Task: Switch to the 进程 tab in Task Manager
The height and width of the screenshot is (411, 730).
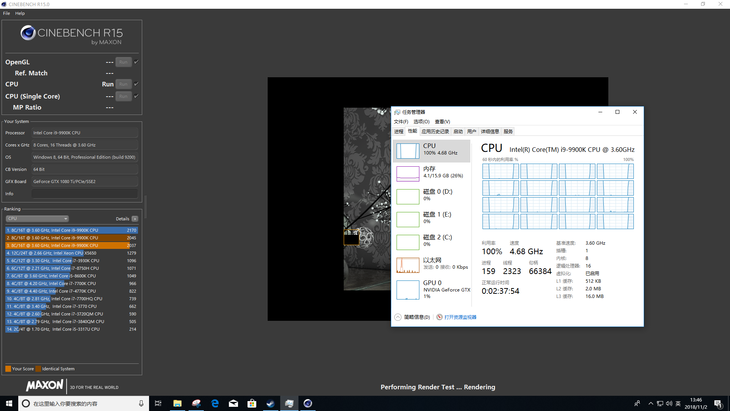Action: (x=399, y=131)
